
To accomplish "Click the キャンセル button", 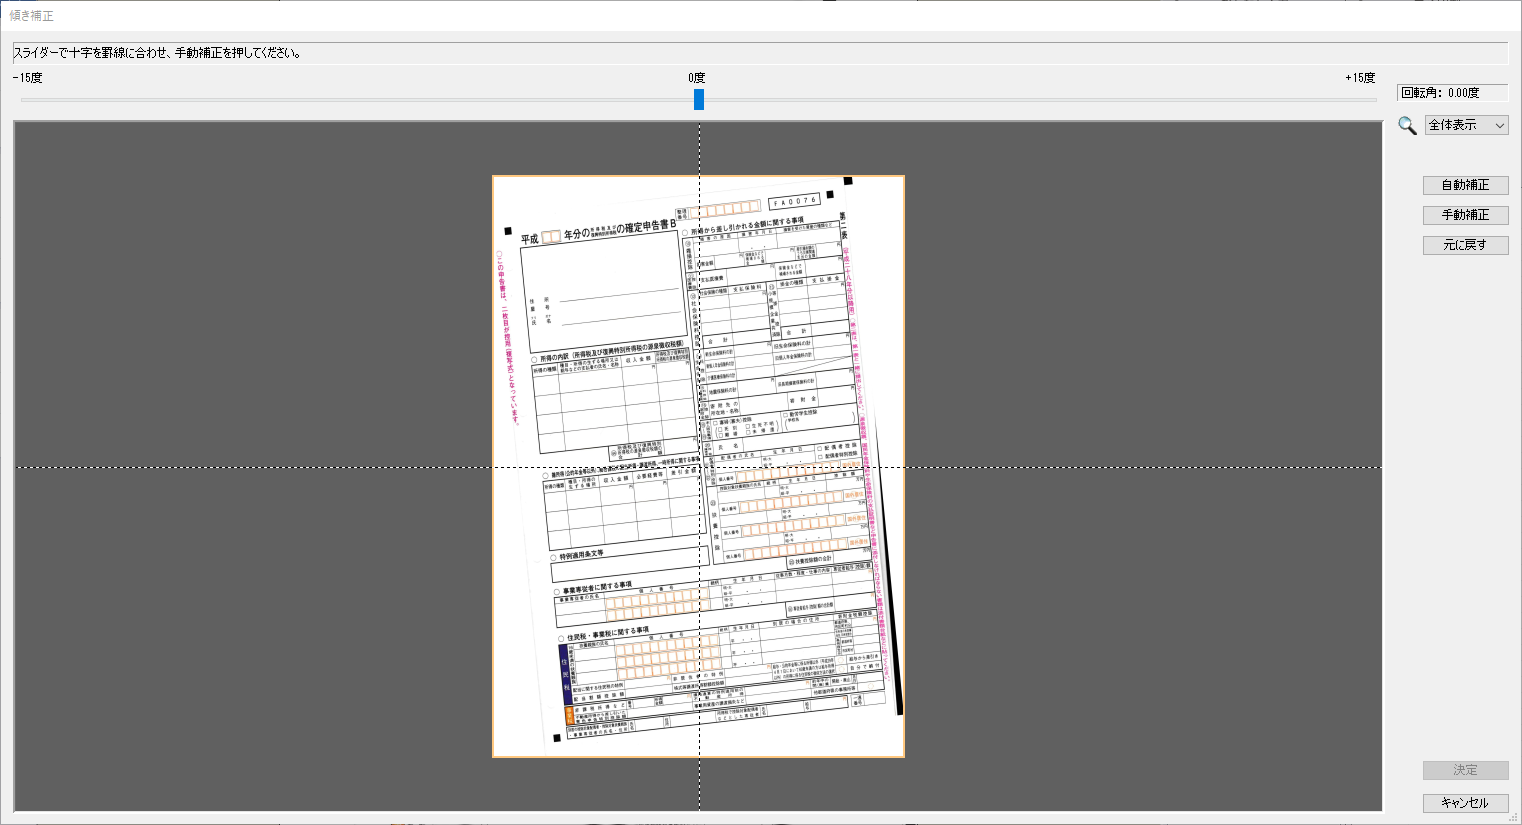I will tap(1465, 803).
